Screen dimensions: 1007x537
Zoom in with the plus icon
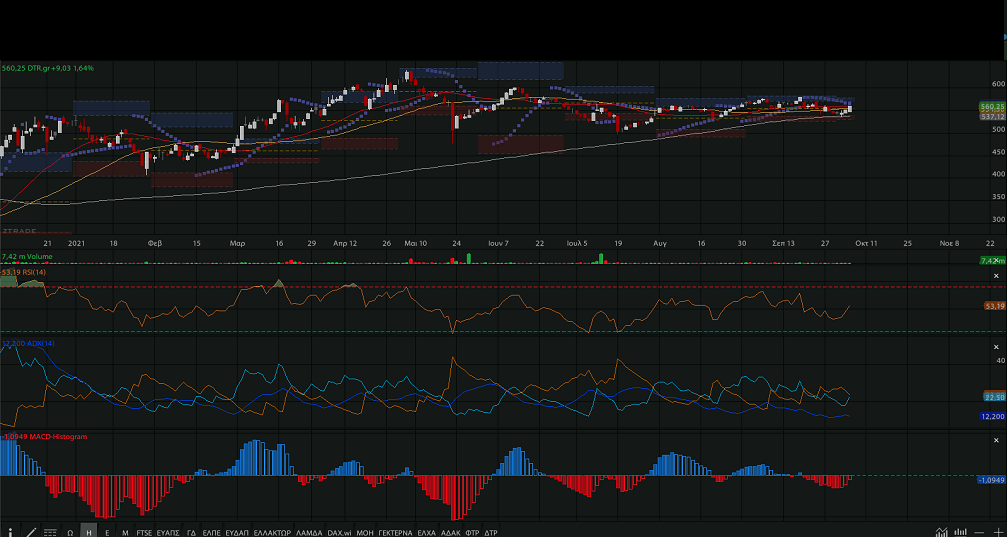[x=998, y=532]
